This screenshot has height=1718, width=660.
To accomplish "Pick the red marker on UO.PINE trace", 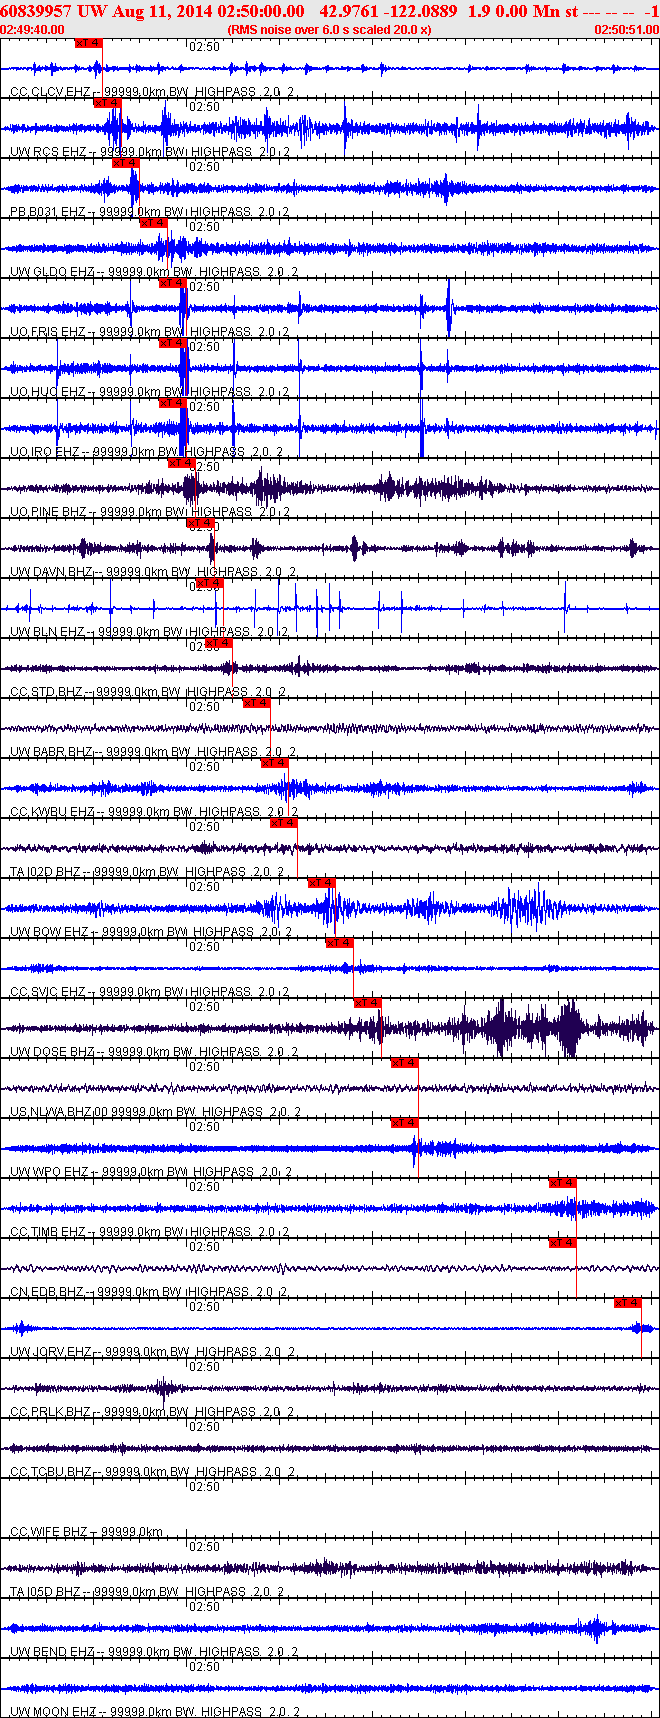I will click(x=181, y=463).
